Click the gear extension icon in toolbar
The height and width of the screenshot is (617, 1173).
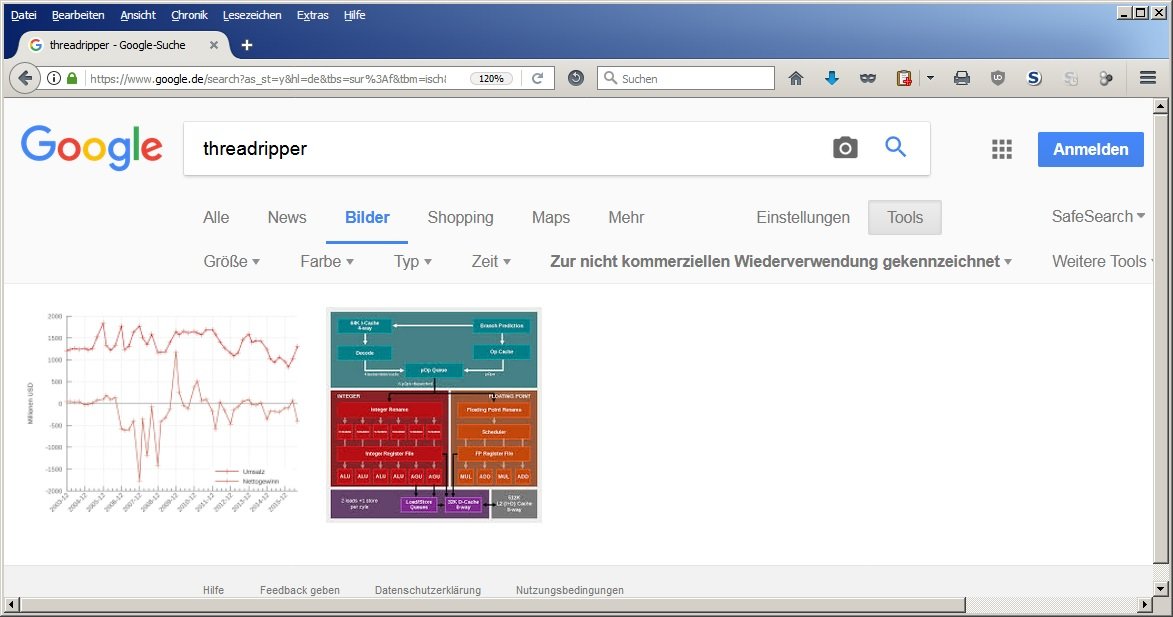(1106, 78)
